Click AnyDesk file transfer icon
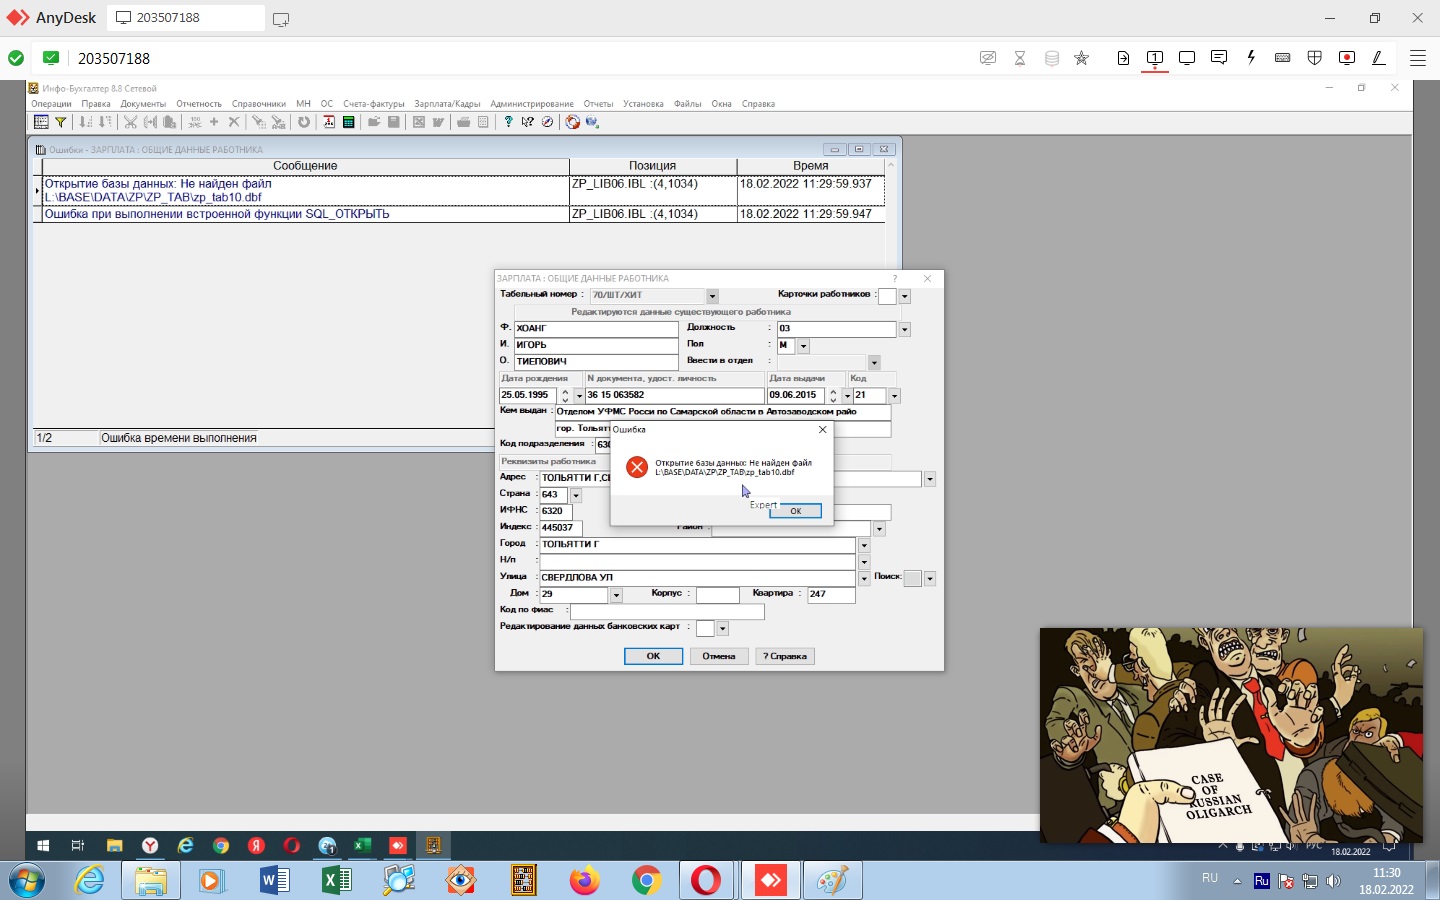Image resolution: width=1440 pixels, height=900 pixels. (1123, 58)
